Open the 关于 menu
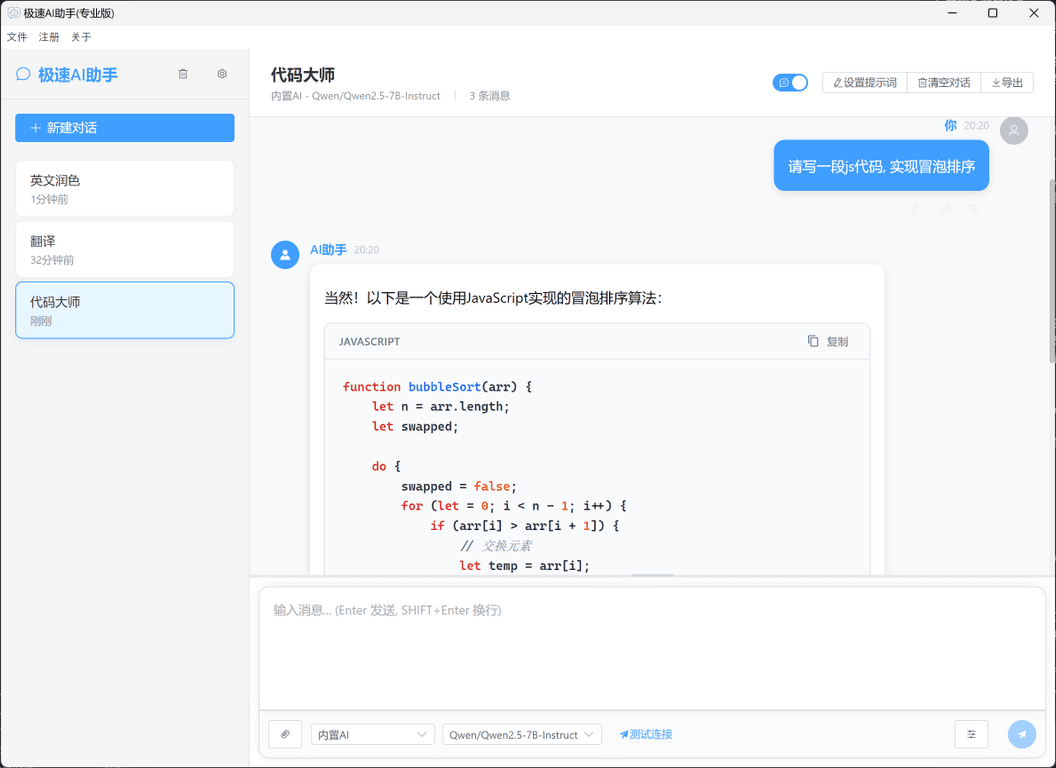Viewport: 1056px width, 768px height. click(80, 36)
